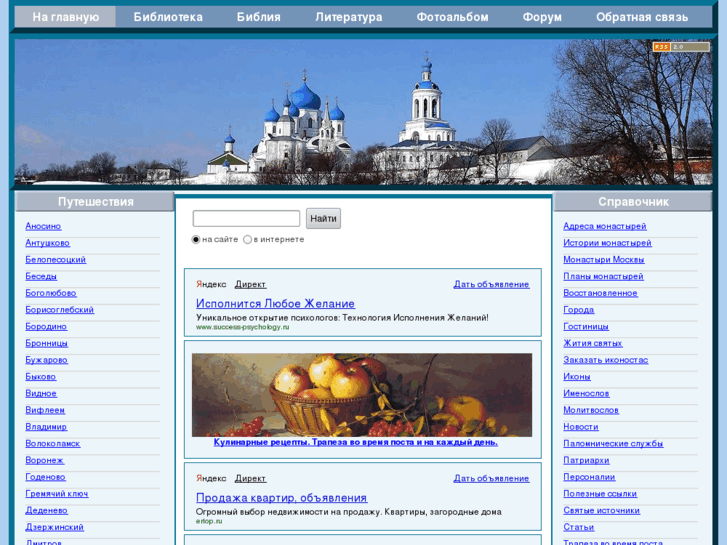
Task: Open the Иконы link
Action: click(x=577, y=376)
